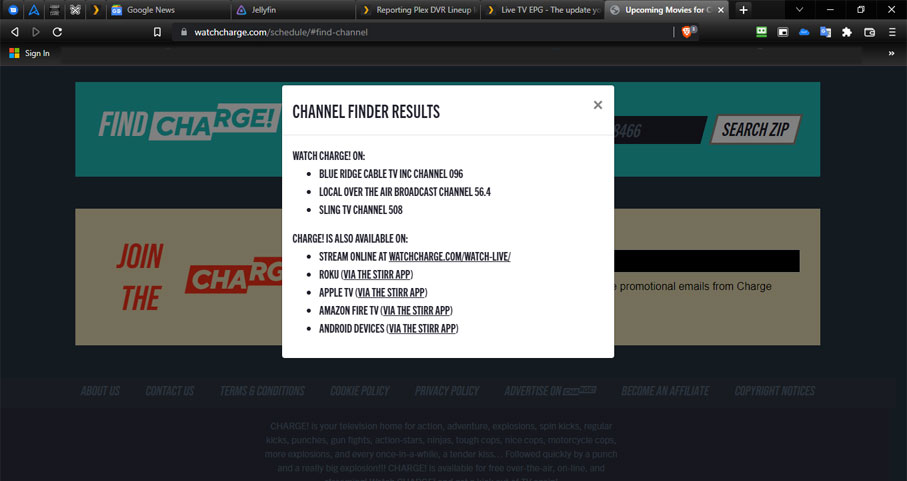Reload the current page
Viewport: 907px width, 481px height.
pyautogui.click(x=57, y=32)
